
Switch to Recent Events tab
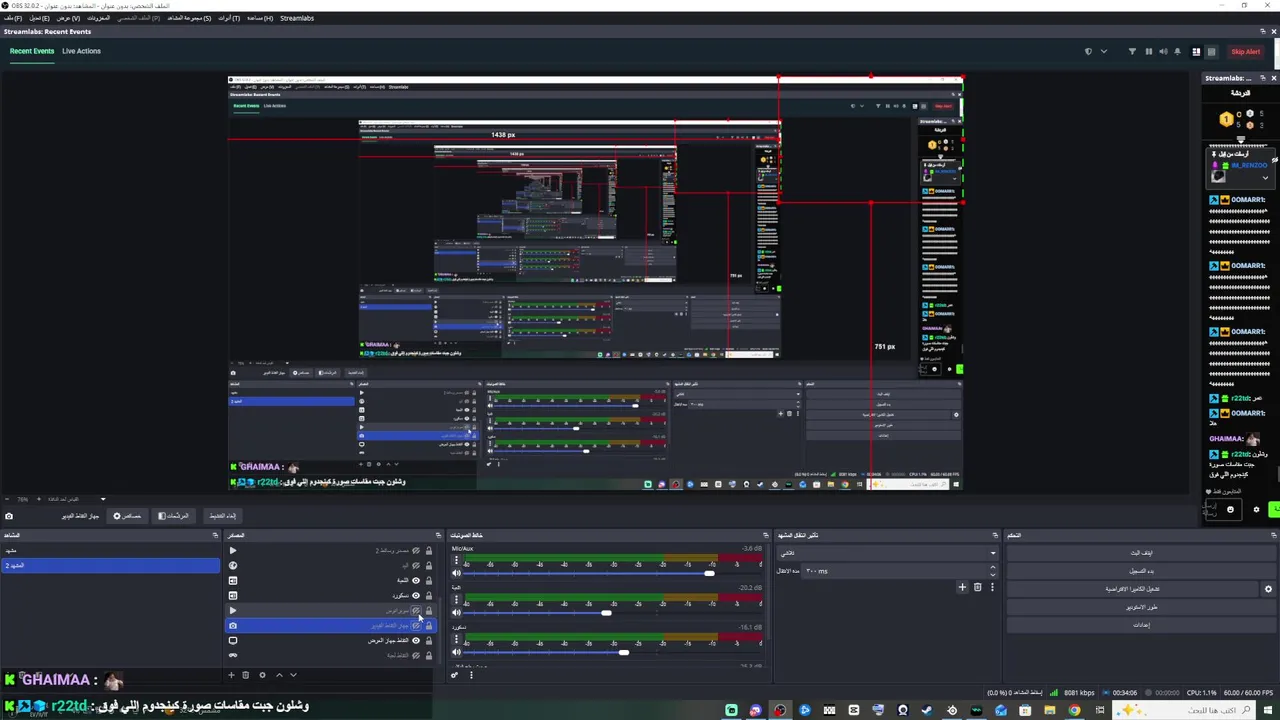coord(32,51)
